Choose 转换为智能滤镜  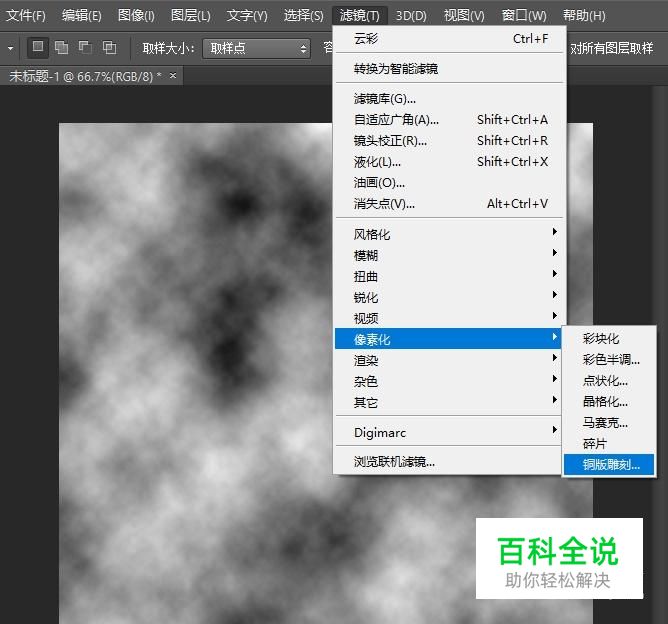point(449,69)
